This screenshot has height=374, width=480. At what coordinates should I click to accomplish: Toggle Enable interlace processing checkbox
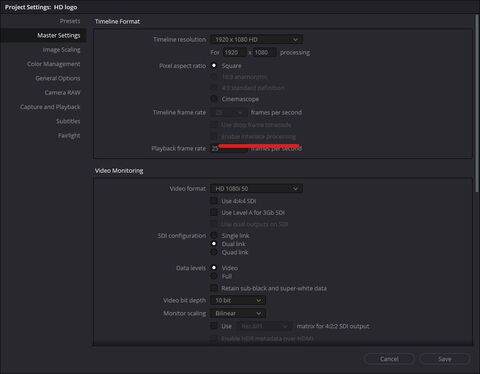pos(214,136)
